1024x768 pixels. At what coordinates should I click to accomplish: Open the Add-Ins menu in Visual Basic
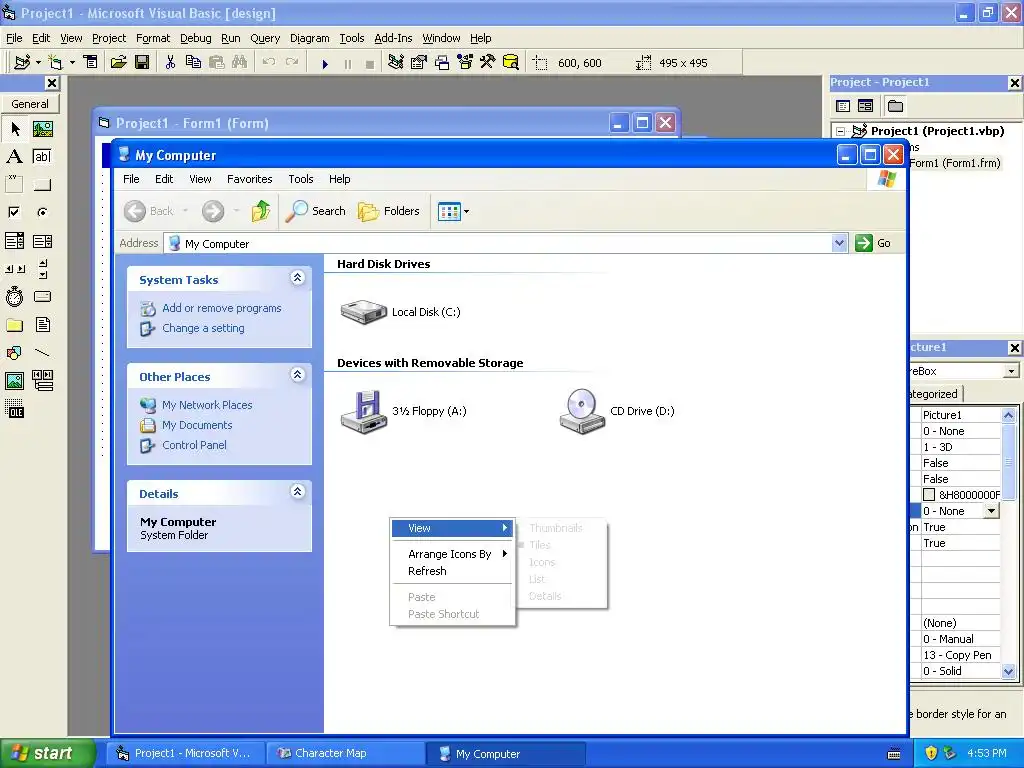tap(393, 39)
